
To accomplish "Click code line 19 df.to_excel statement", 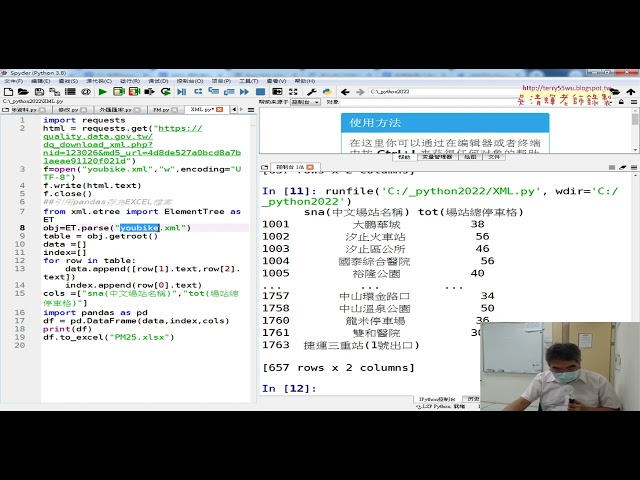I will coord(109,337).
